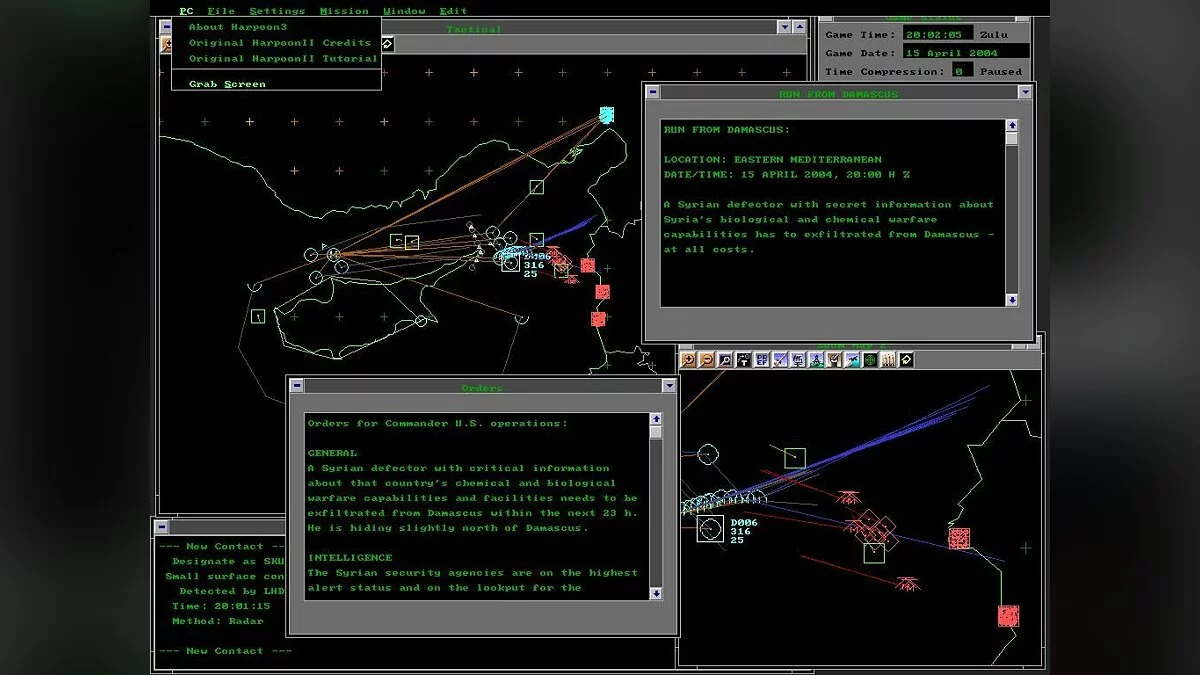The width and height of the screenshot is (1200, 675).
Task: Select the cyan unit at northeast map corner
Action: point(606,114)
